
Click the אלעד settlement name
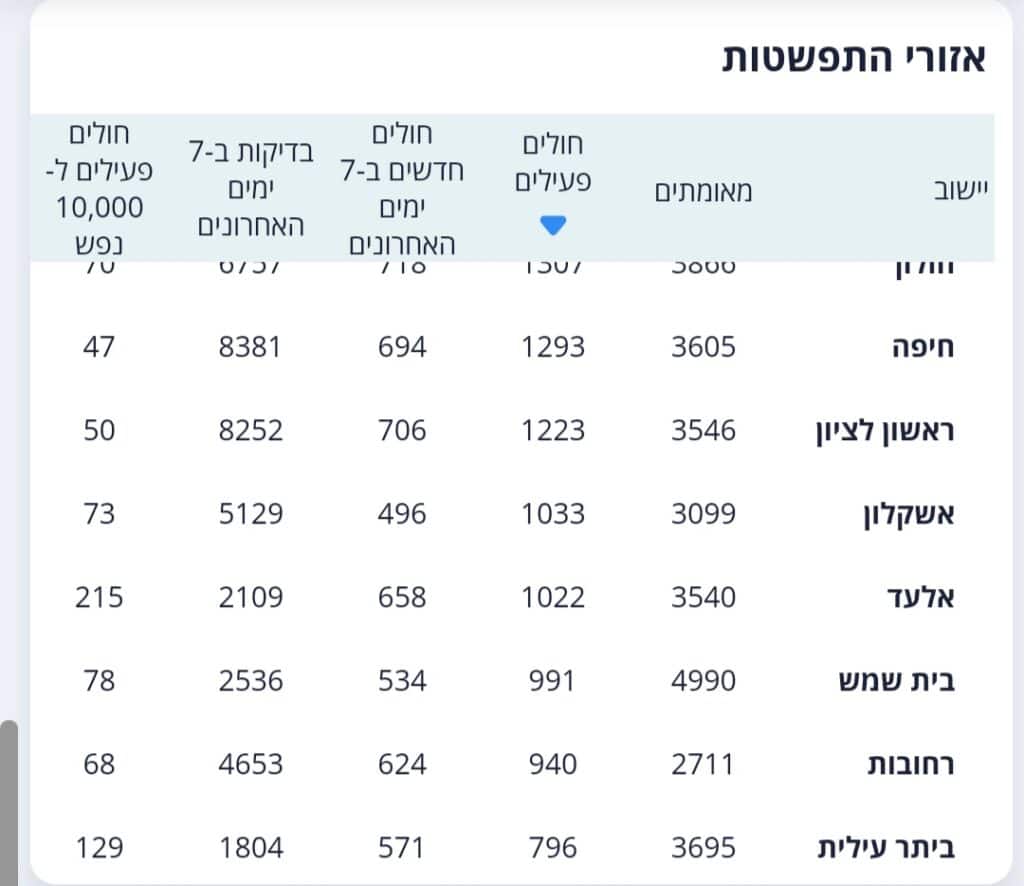920,597
